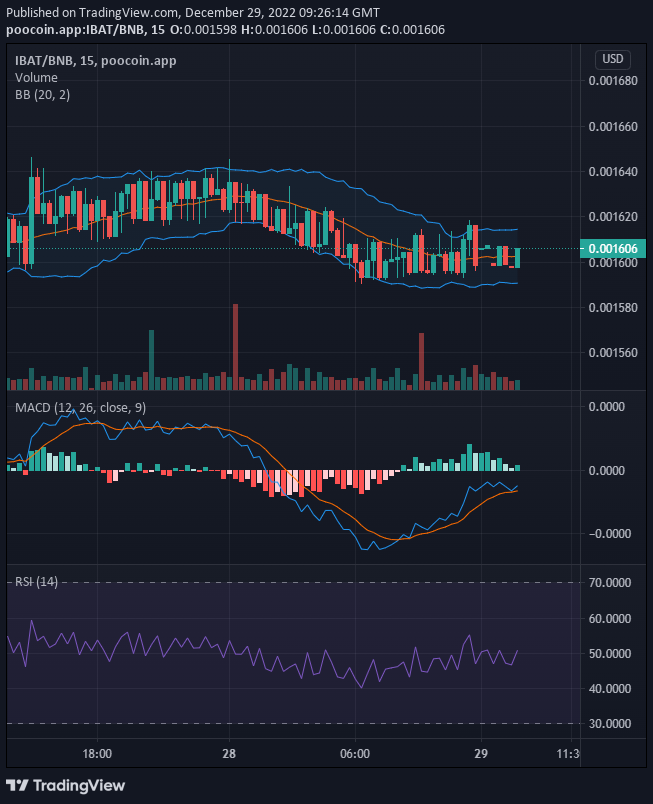This screenshot has height=804, width=653.
Task: Click the 0.001680 price axis label
Action: coord(613,81)
